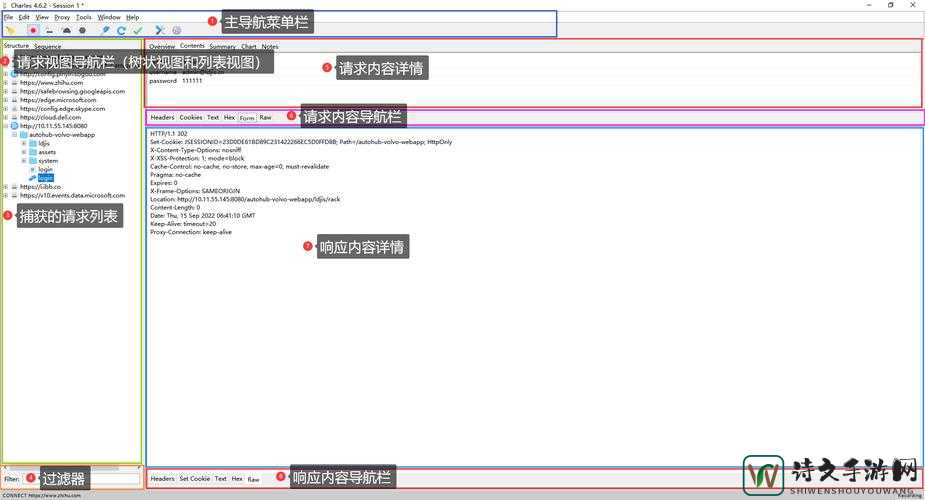Show request Hex tab
This screenshot has width=925, height=500.
click(x=229, y=117)
